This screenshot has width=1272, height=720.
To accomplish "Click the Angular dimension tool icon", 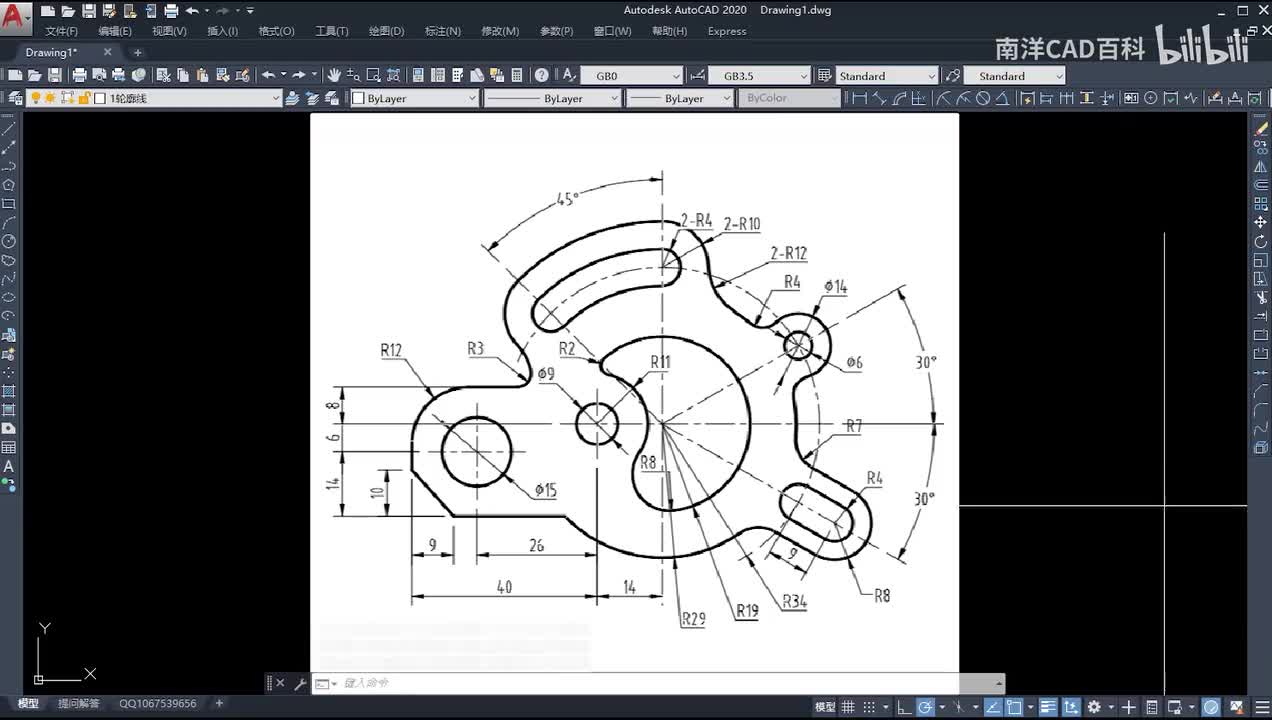I will [x=1003, y=98].
